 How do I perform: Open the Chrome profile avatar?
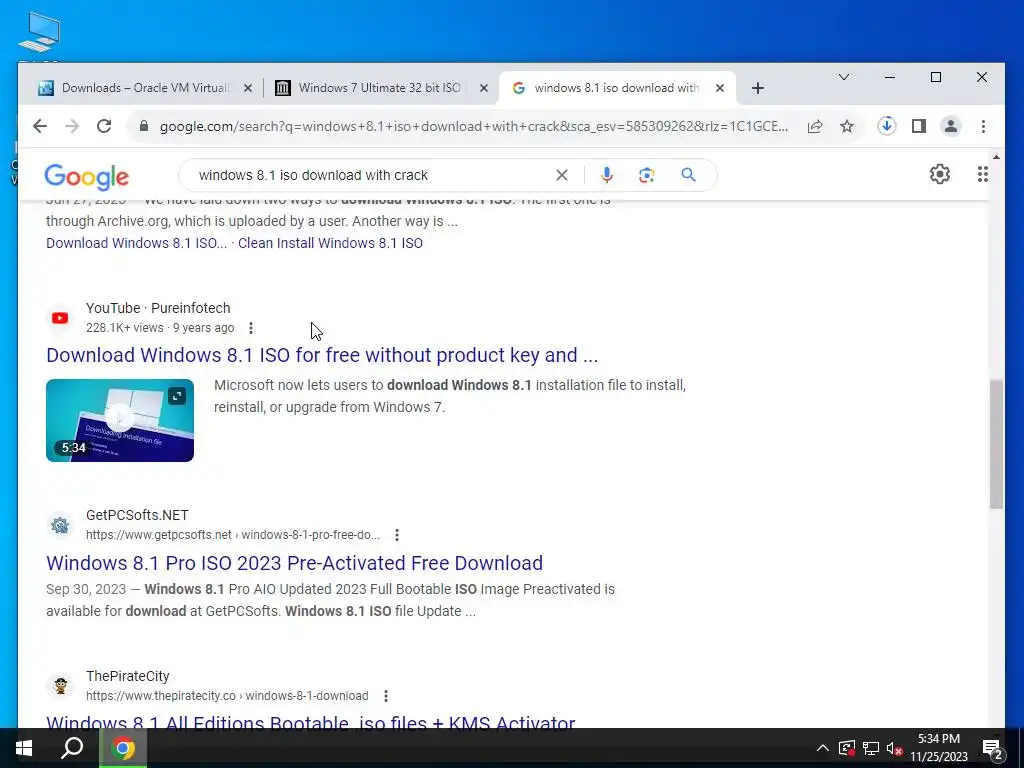[x=951, y=126]
